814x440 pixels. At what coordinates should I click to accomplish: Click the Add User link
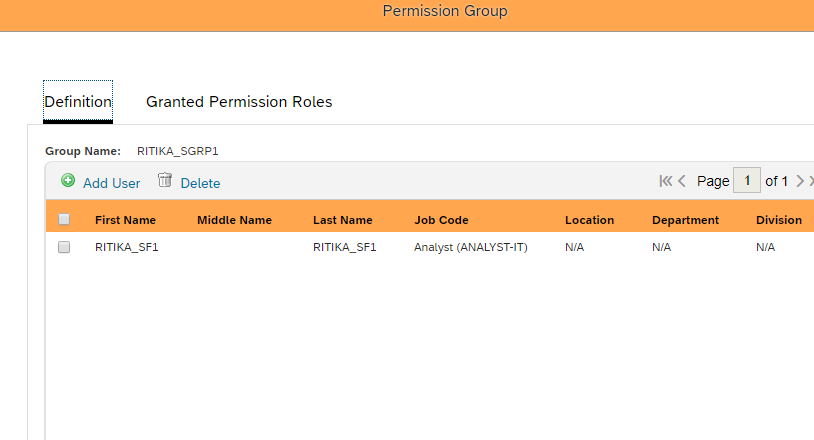(112, 183)
